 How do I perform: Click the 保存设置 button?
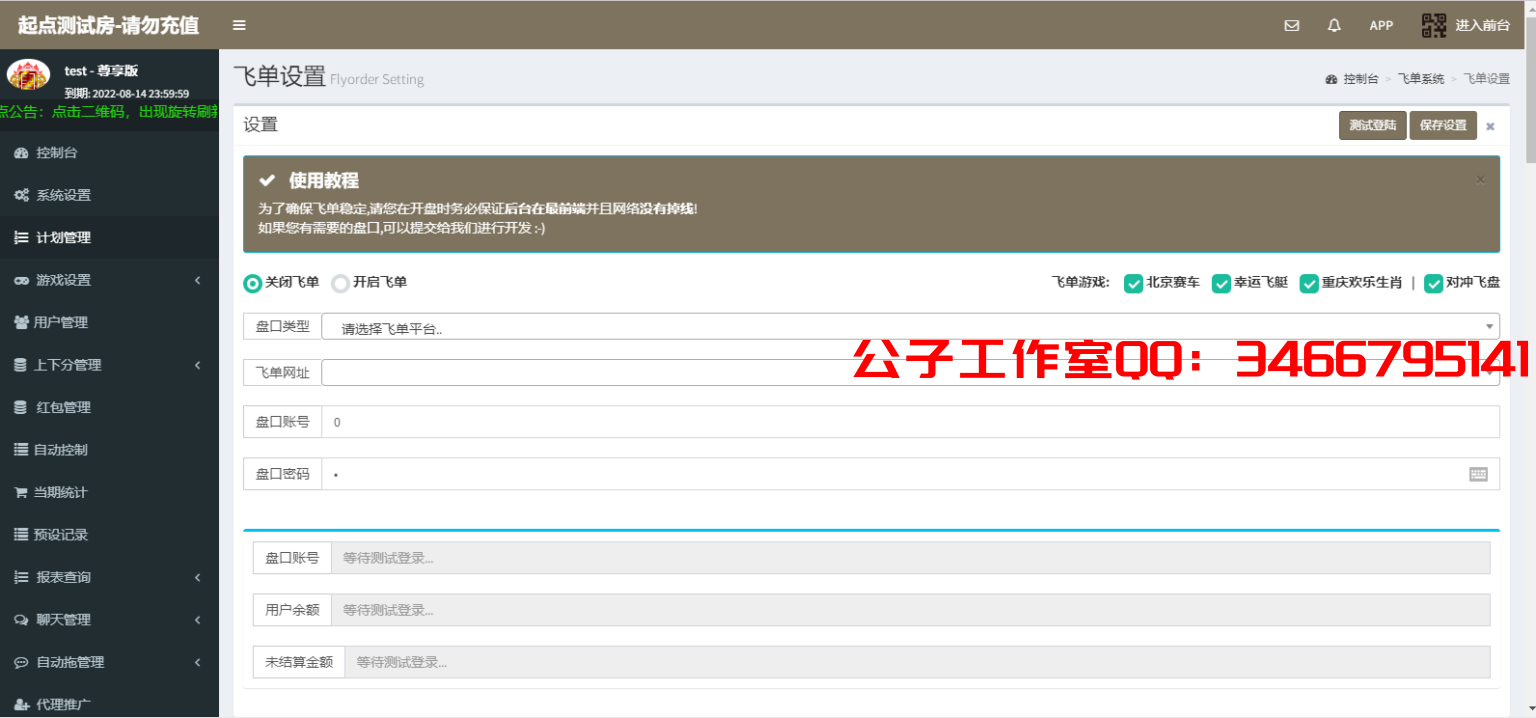[x=1443, y=125]
